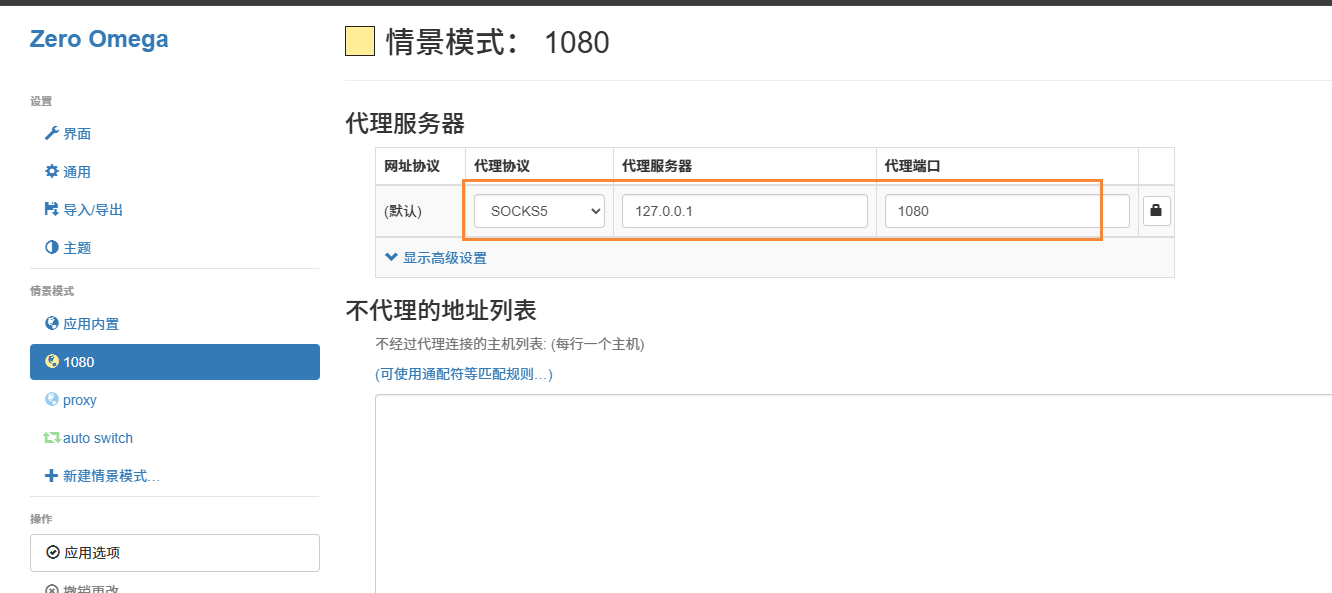Click the half-circle icon beside 主题
This screenshot has width=1332, height=593.
(x=52, y=248)
